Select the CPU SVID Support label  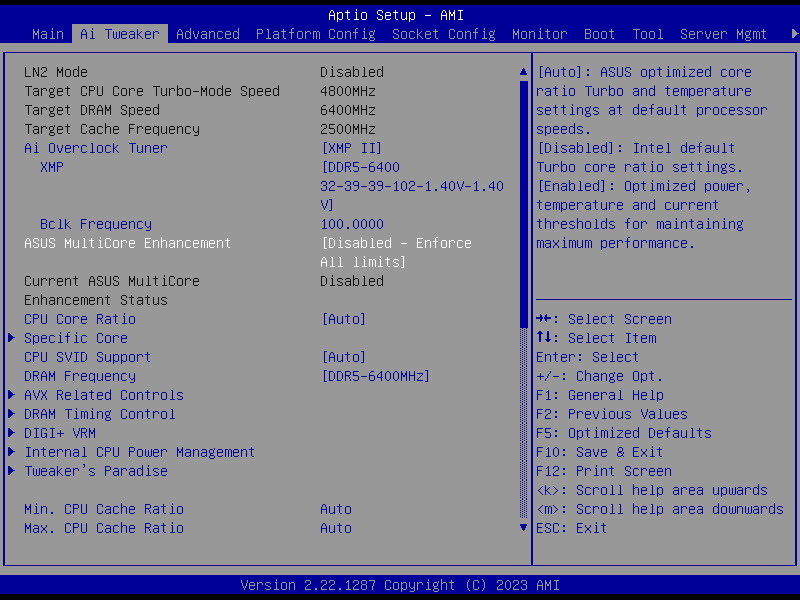(x=88, y=357)
